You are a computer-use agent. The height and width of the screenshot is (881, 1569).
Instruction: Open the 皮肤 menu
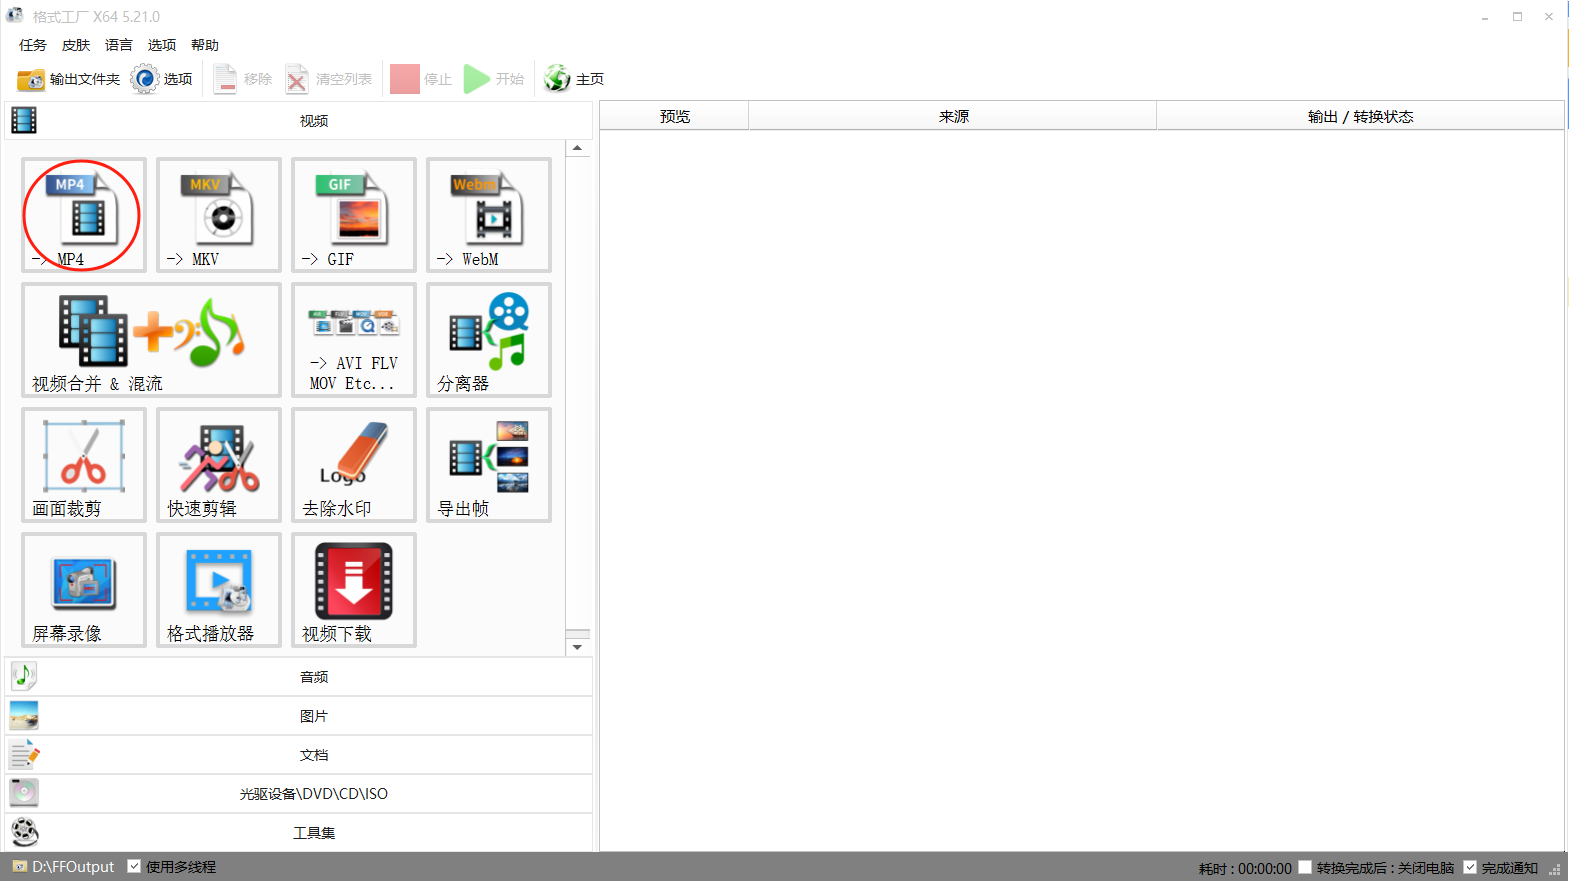point(76,45)
